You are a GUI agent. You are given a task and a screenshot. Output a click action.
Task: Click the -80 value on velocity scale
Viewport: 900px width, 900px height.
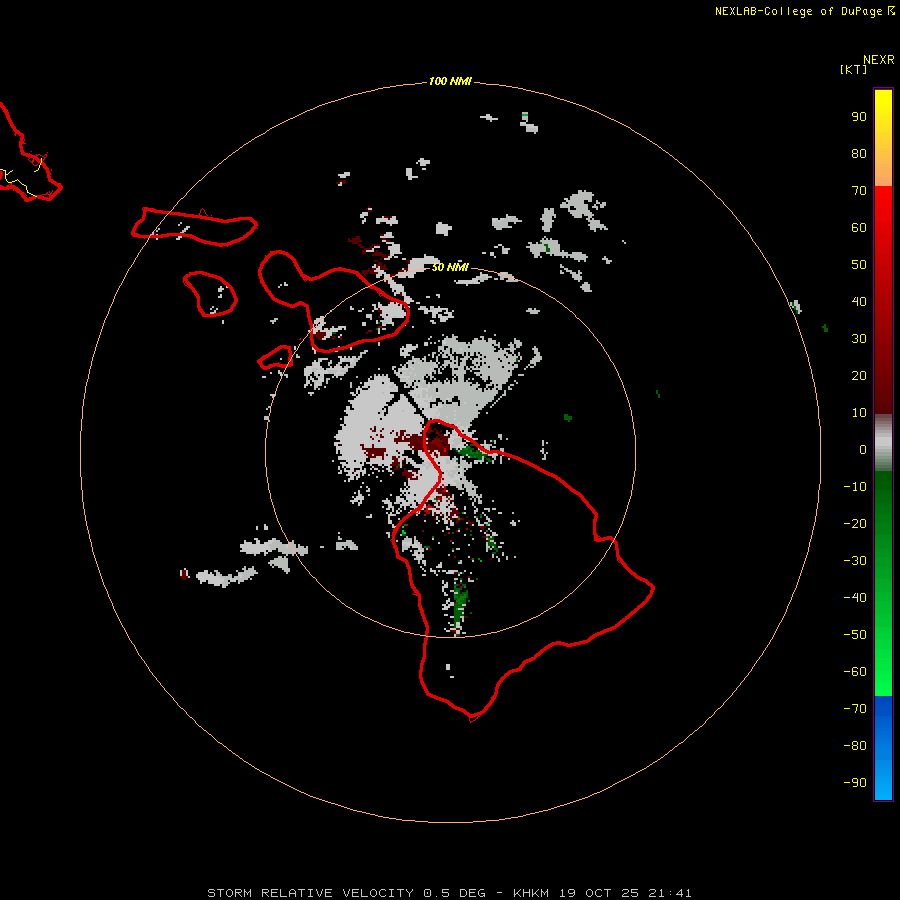coord(855,746)
